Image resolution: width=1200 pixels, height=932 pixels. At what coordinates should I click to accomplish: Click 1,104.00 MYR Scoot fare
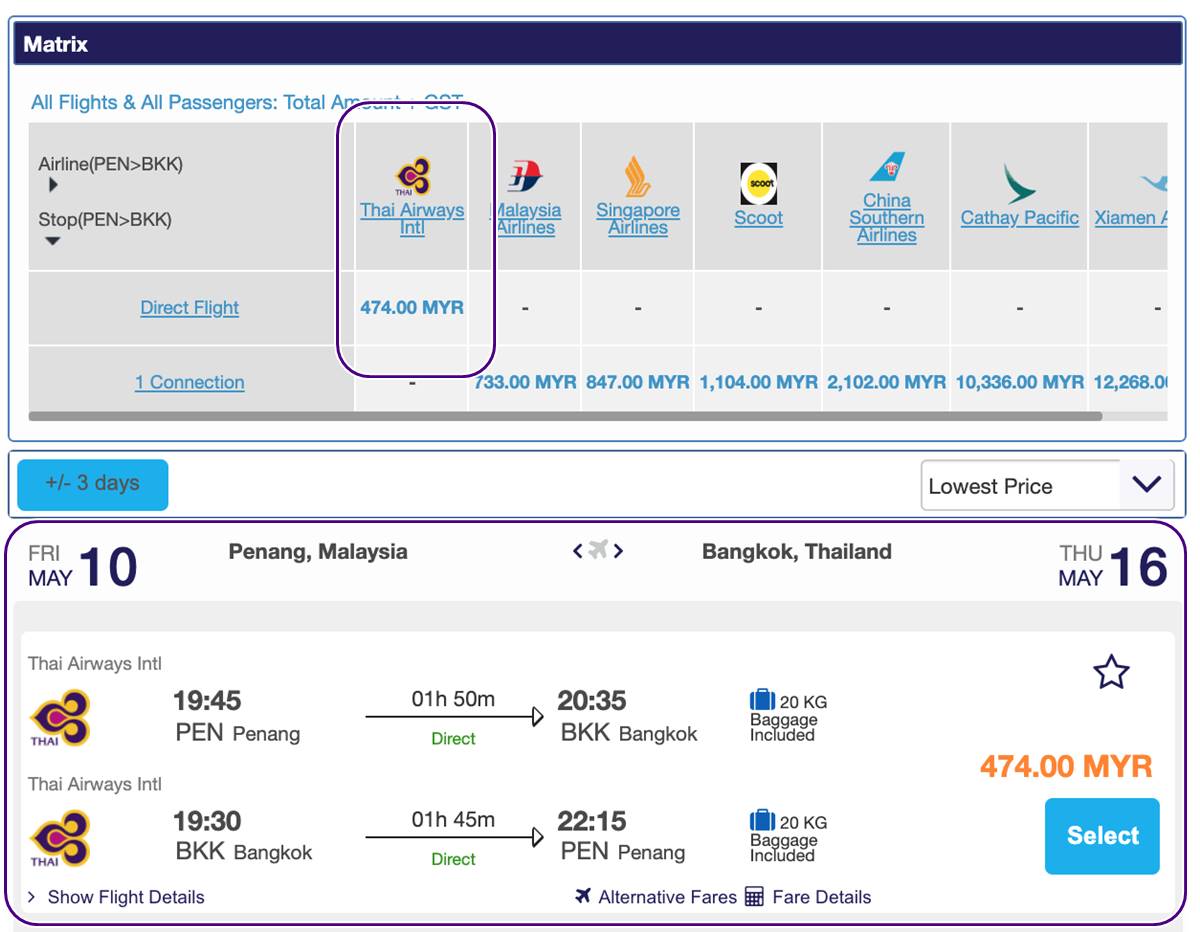(x=758, y=382)
